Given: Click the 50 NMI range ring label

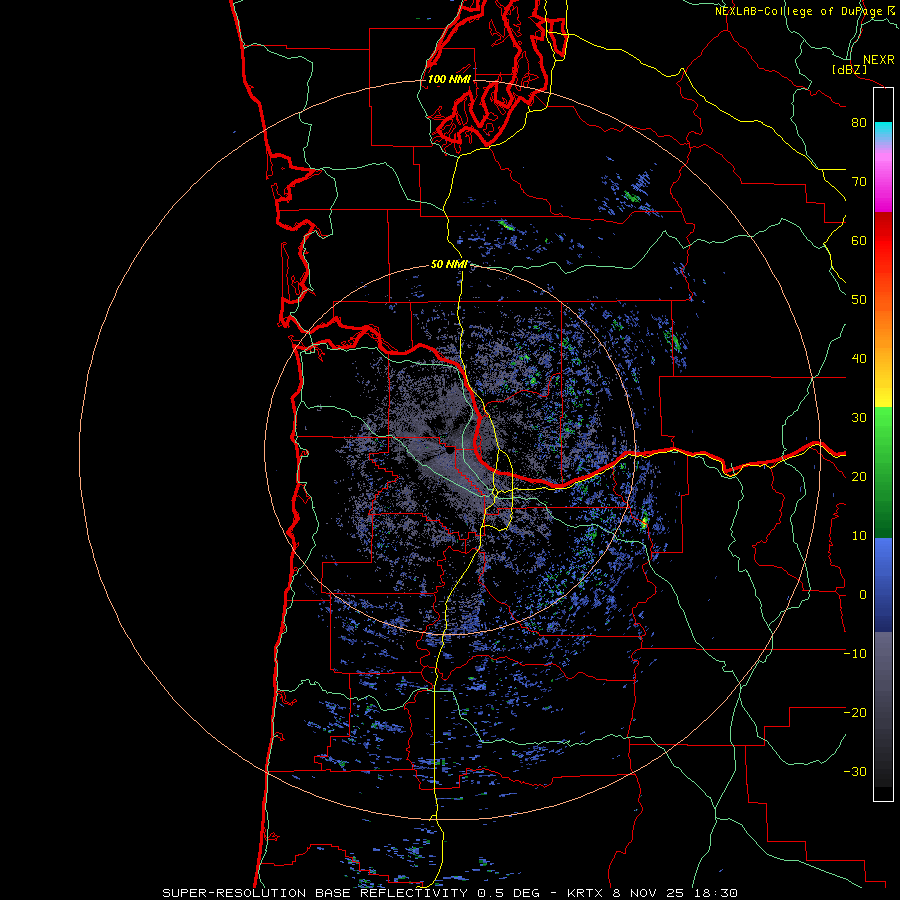Looking at the screenshot, I should pos(449,265).
